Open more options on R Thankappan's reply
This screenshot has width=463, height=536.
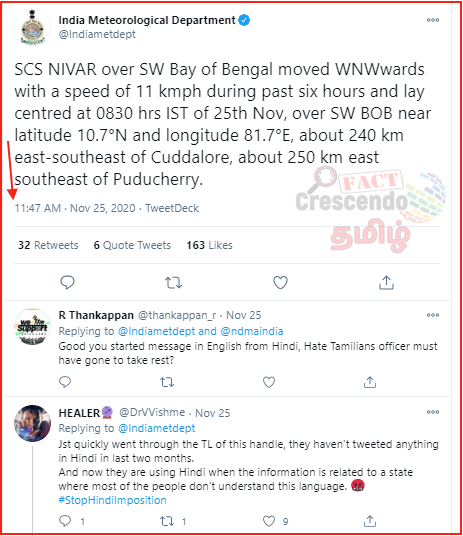tap(433, 315)
